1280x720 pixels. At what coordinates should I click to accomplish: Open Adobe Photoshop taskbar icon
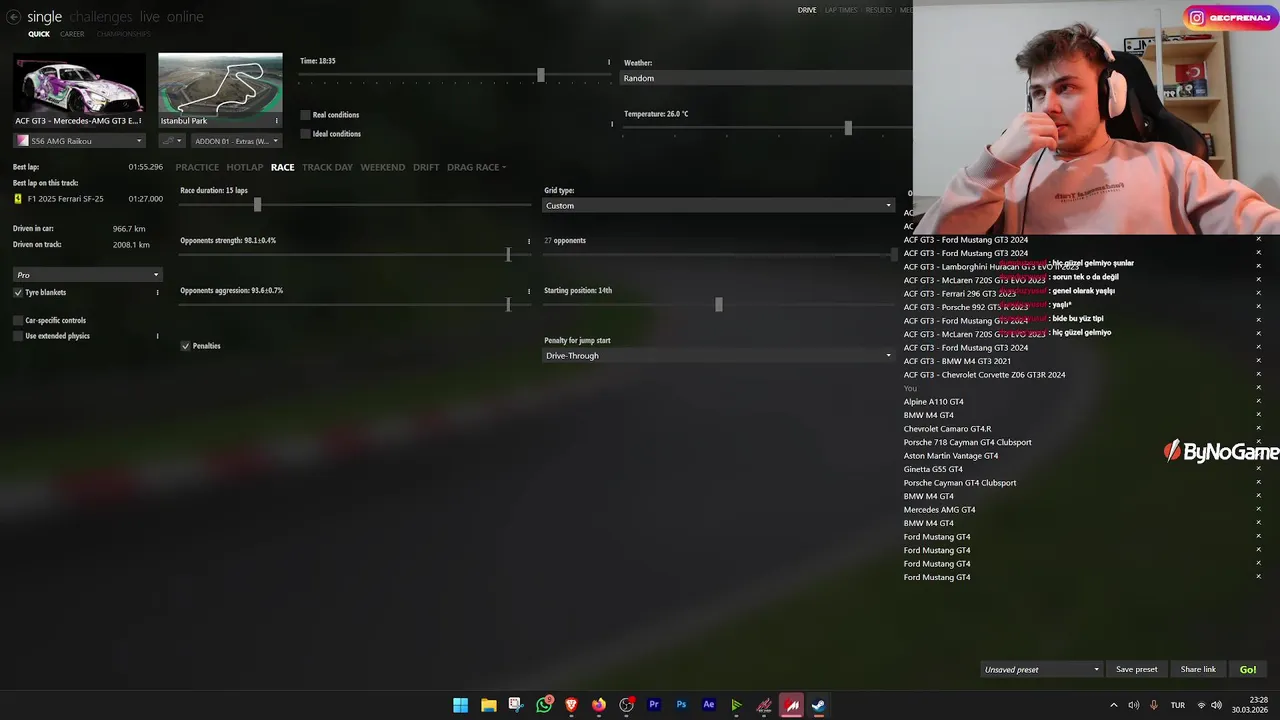click(681, 705)
